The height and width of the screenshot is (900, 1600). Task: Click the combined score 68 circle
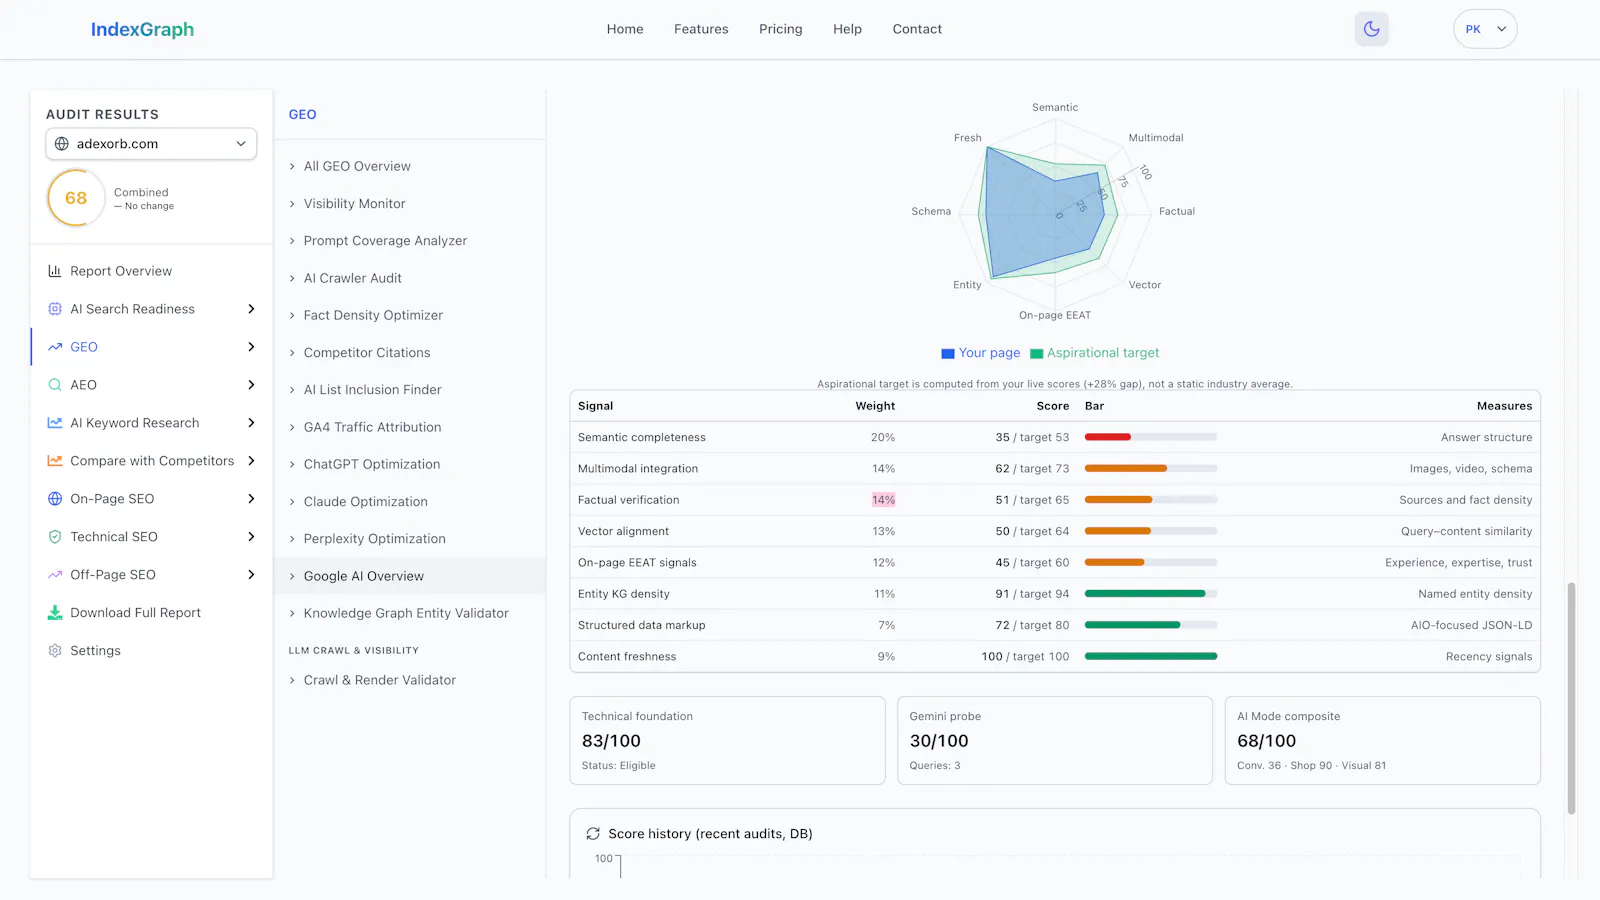click(76, 198)
